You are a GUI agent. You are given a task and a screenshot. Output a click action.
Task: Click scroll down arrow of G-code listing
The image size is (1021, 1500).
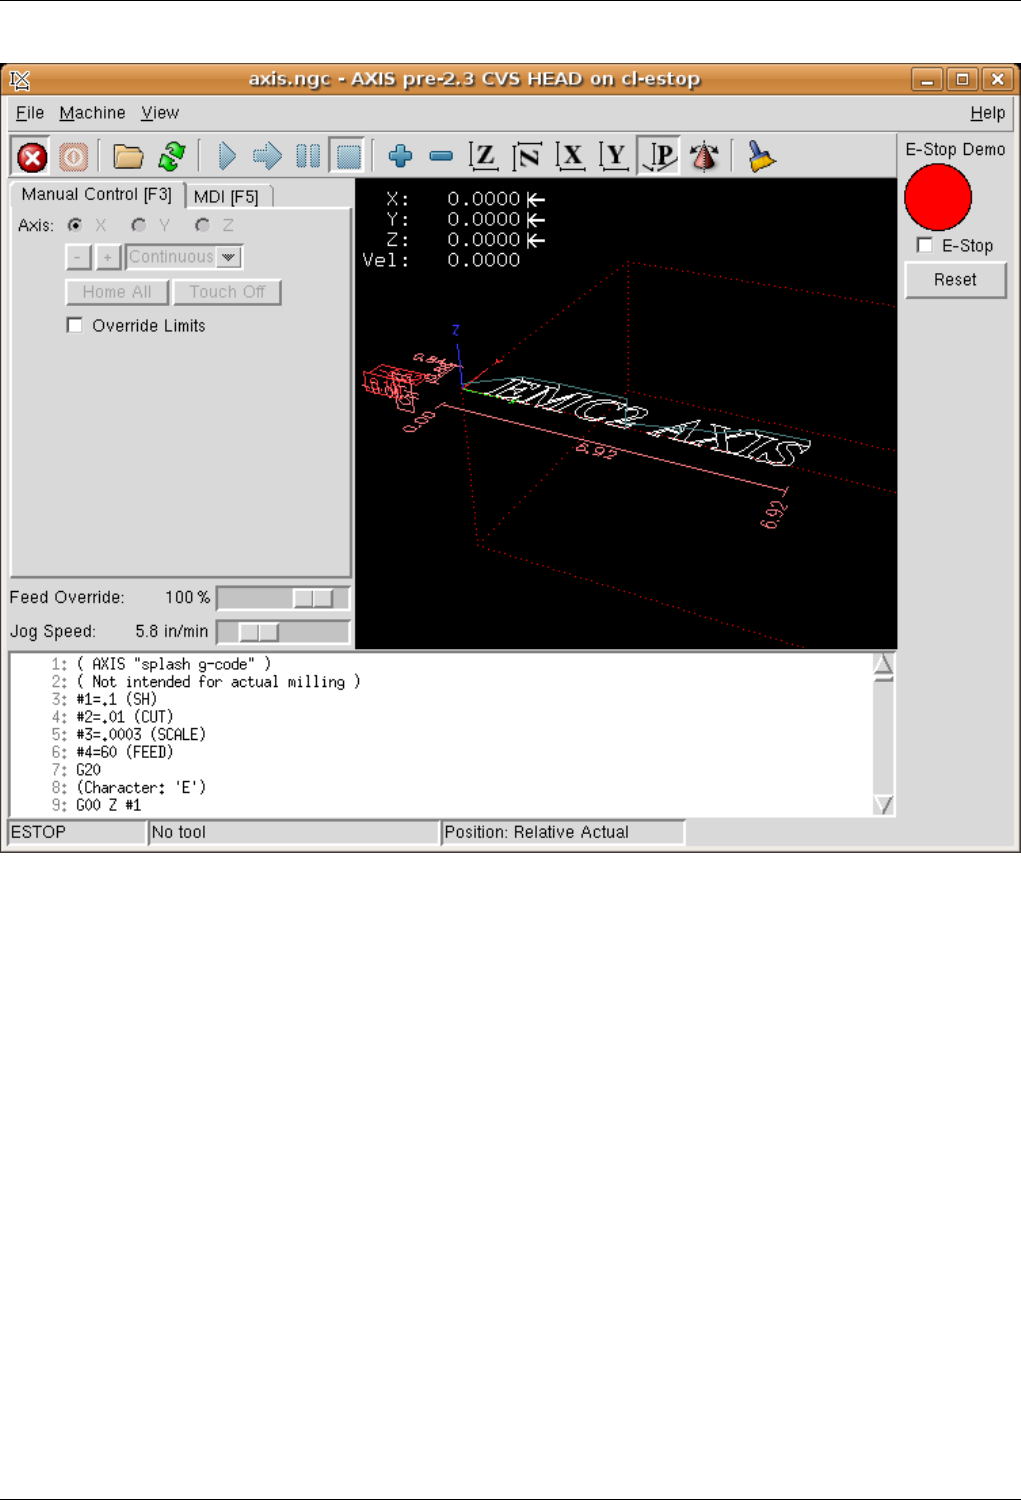[883, 804]
